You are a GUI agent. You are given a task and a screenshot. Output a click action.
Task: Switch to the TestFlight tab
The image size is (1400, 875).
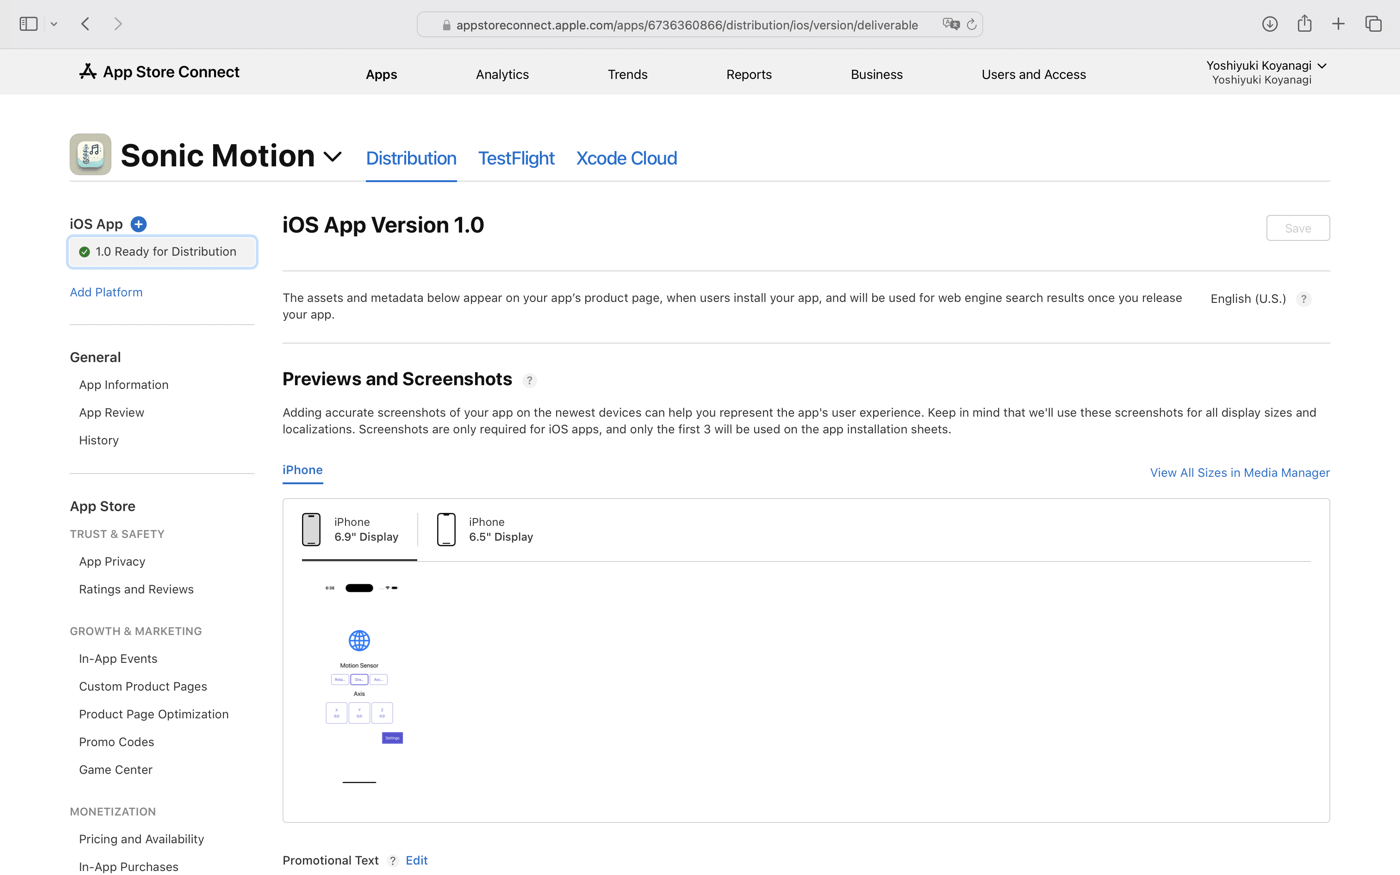pyautogui.click(x=515, y=158)
